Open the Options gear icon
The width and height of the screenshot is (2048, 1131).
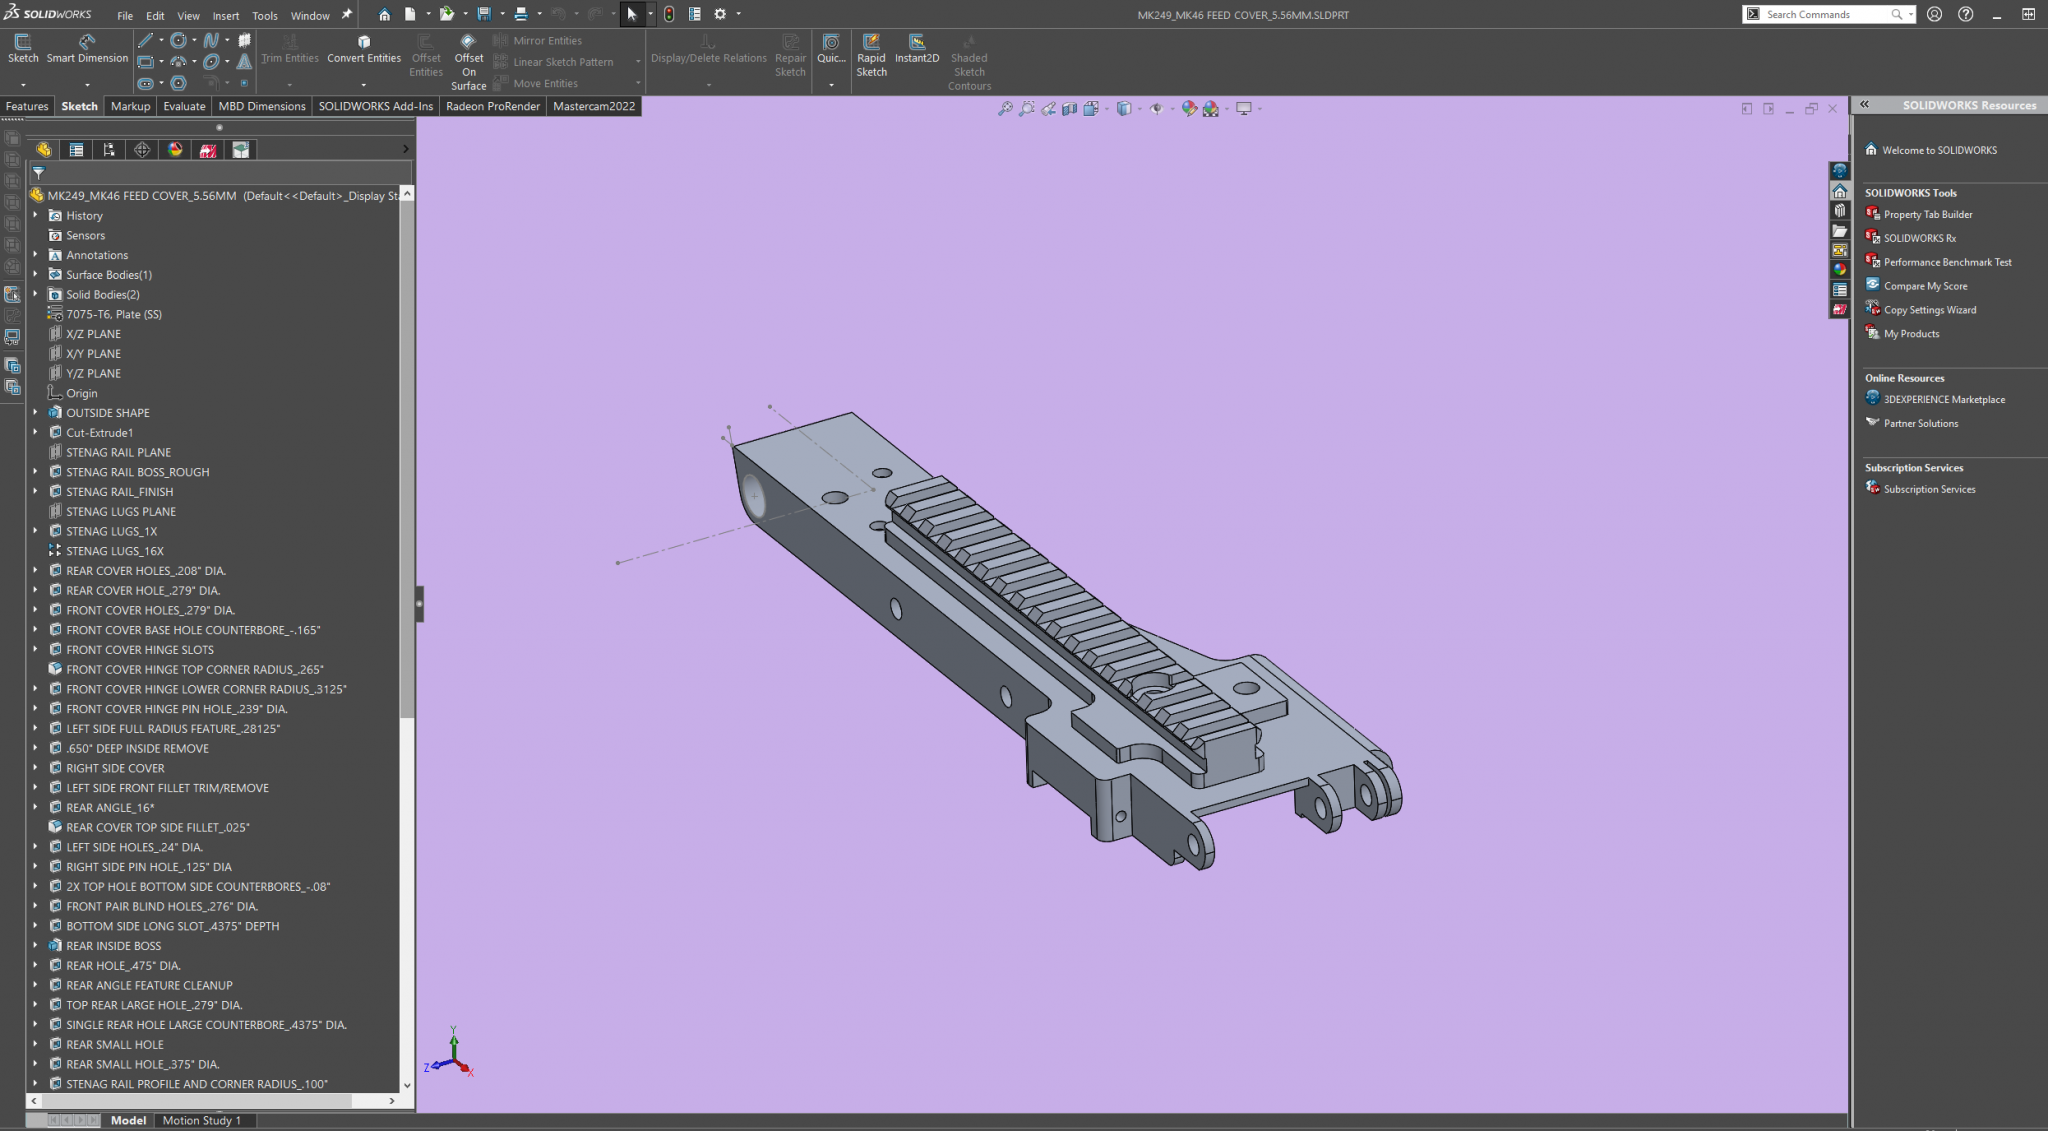[x=720, y=14]
